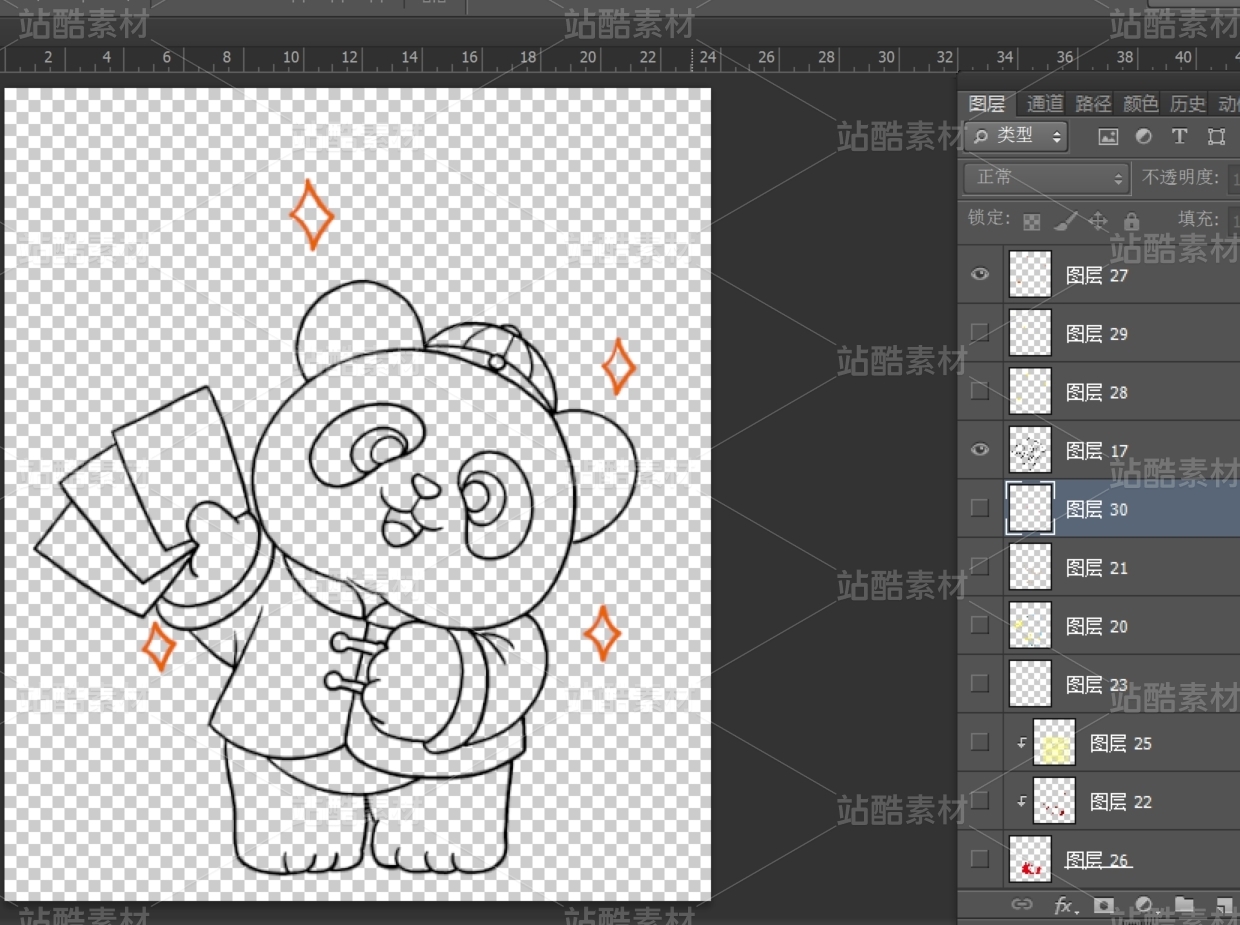Click the yellow thumbnail of 图层 25
This screenshot has width=1240, height=925.
coord(1054,742)
